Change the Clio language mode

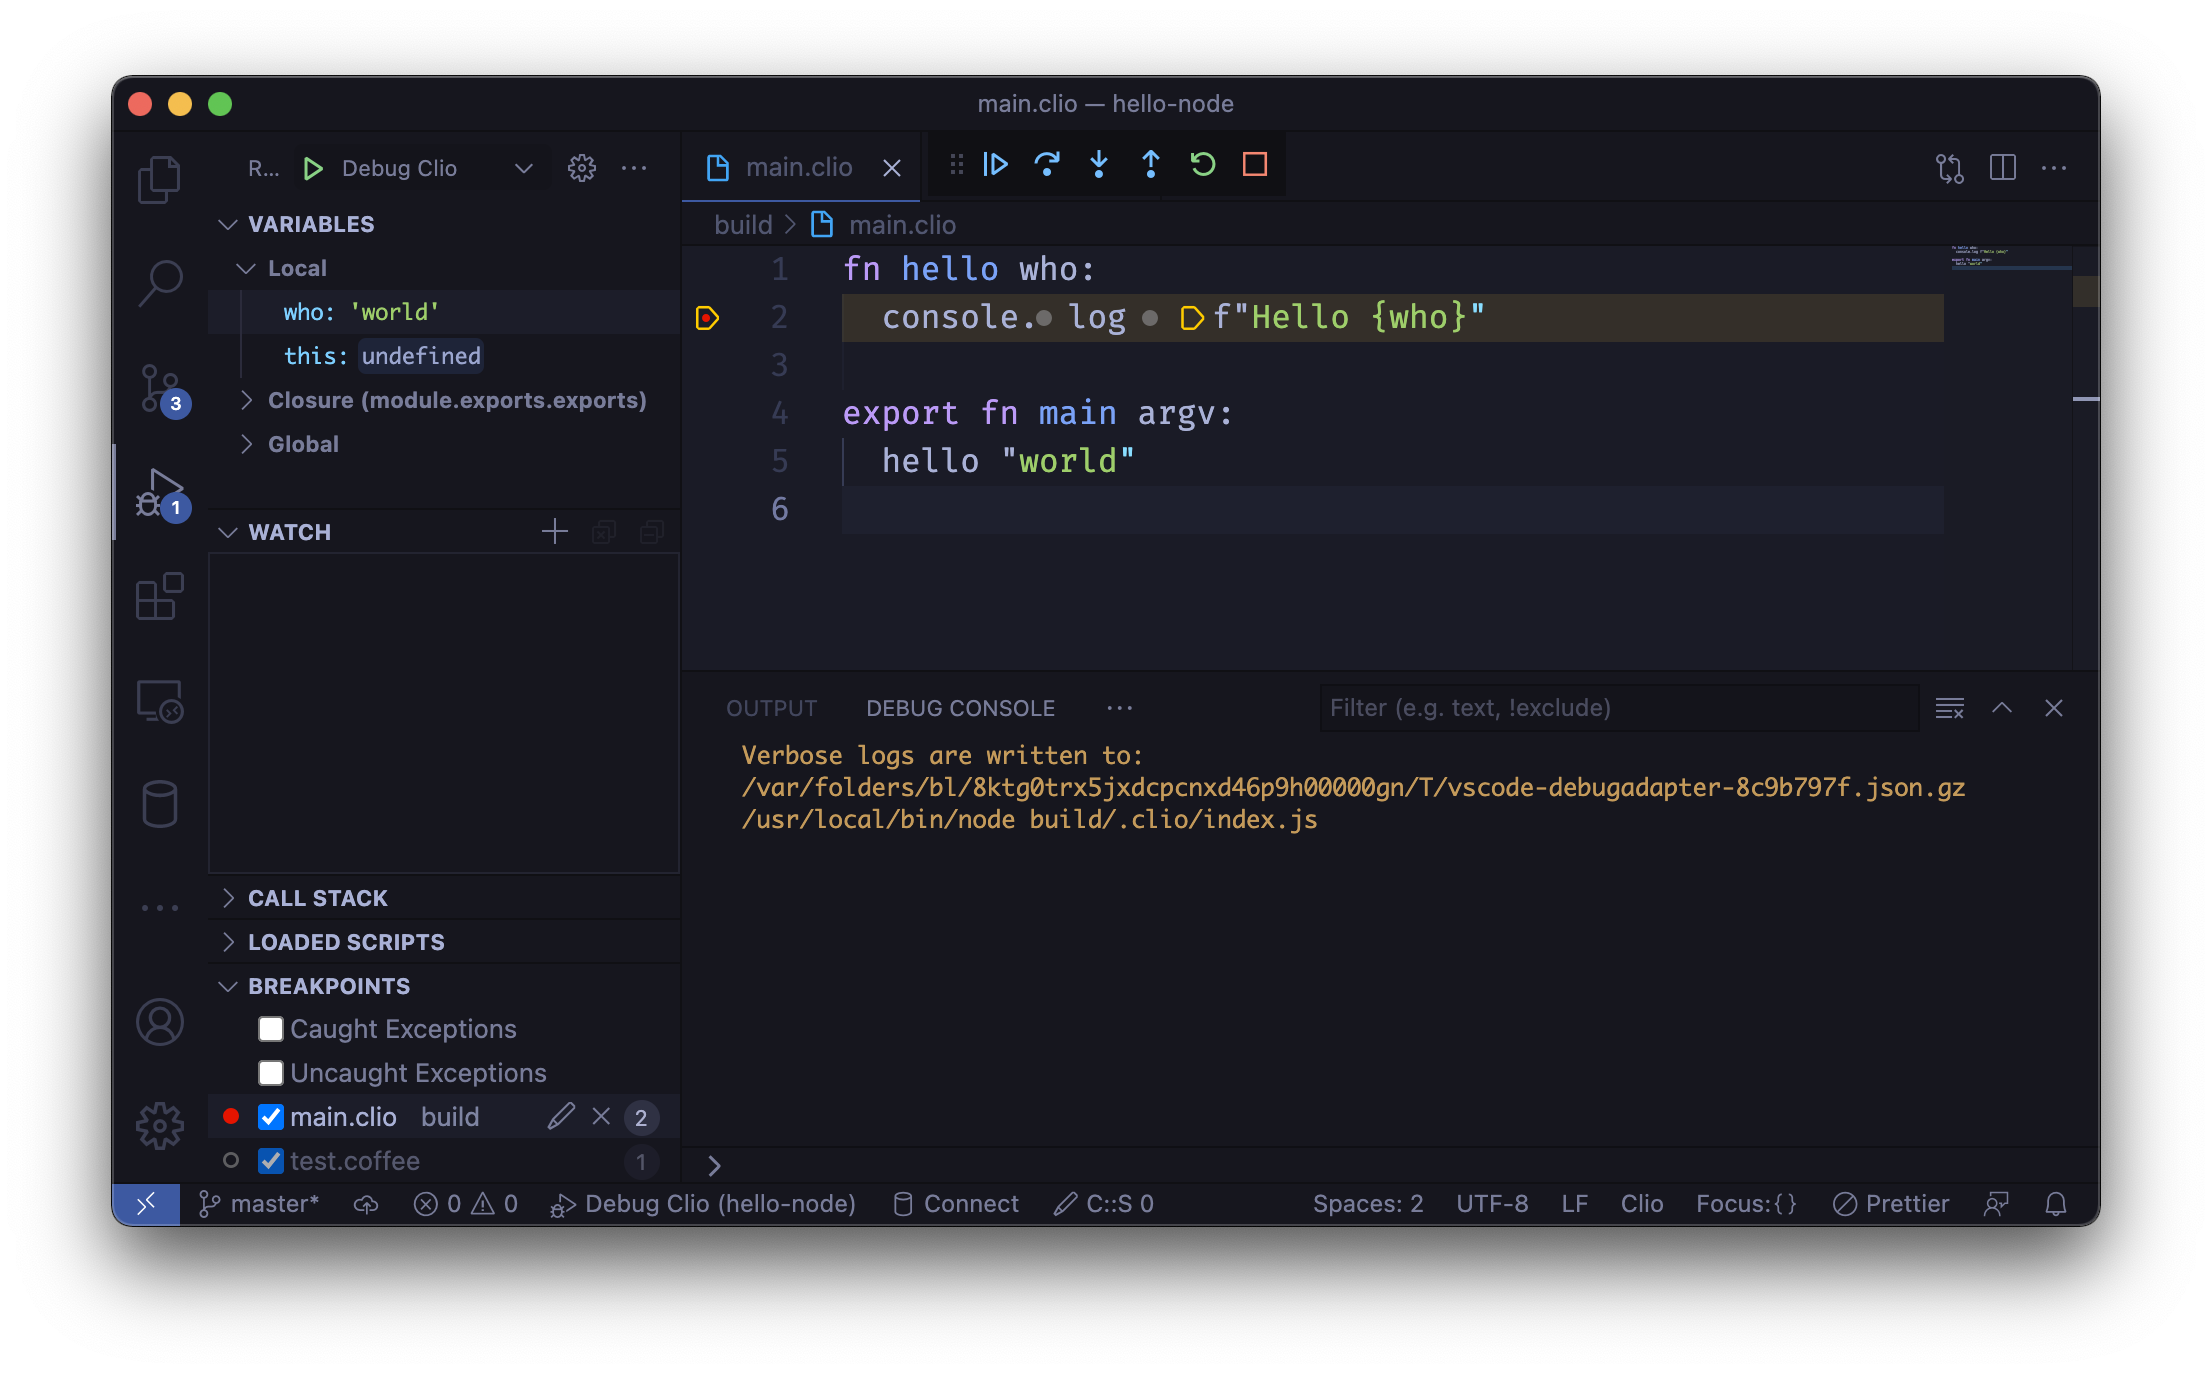[x=1642, y=1204]
